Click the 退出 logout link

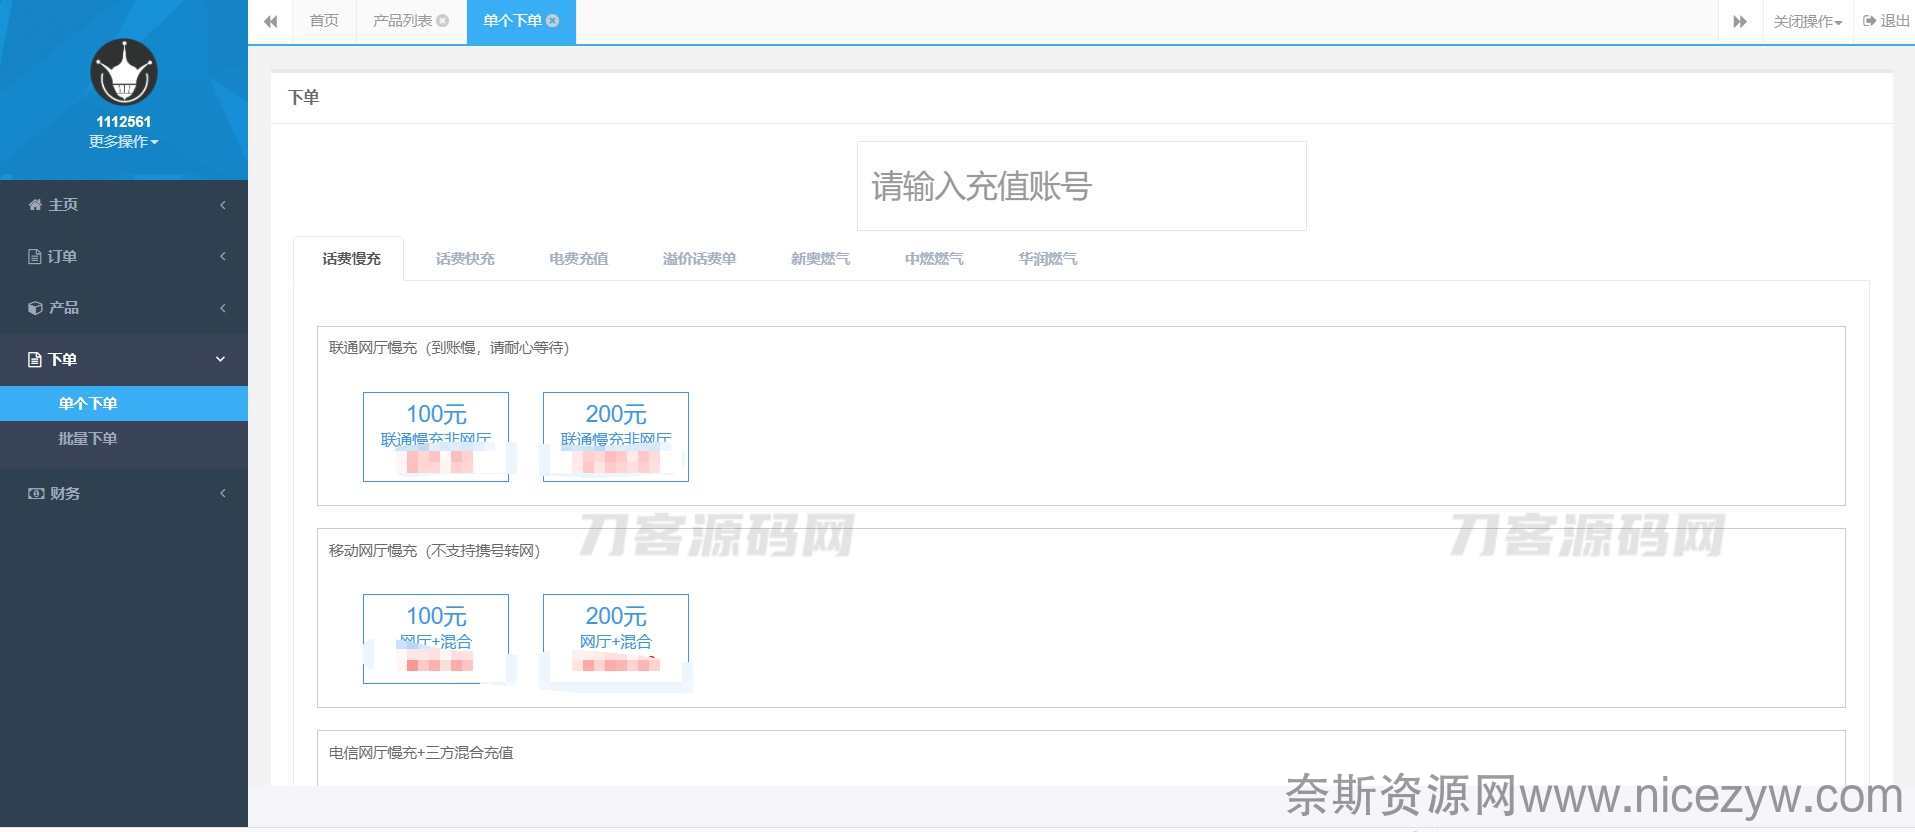[x=1886, y=21]
